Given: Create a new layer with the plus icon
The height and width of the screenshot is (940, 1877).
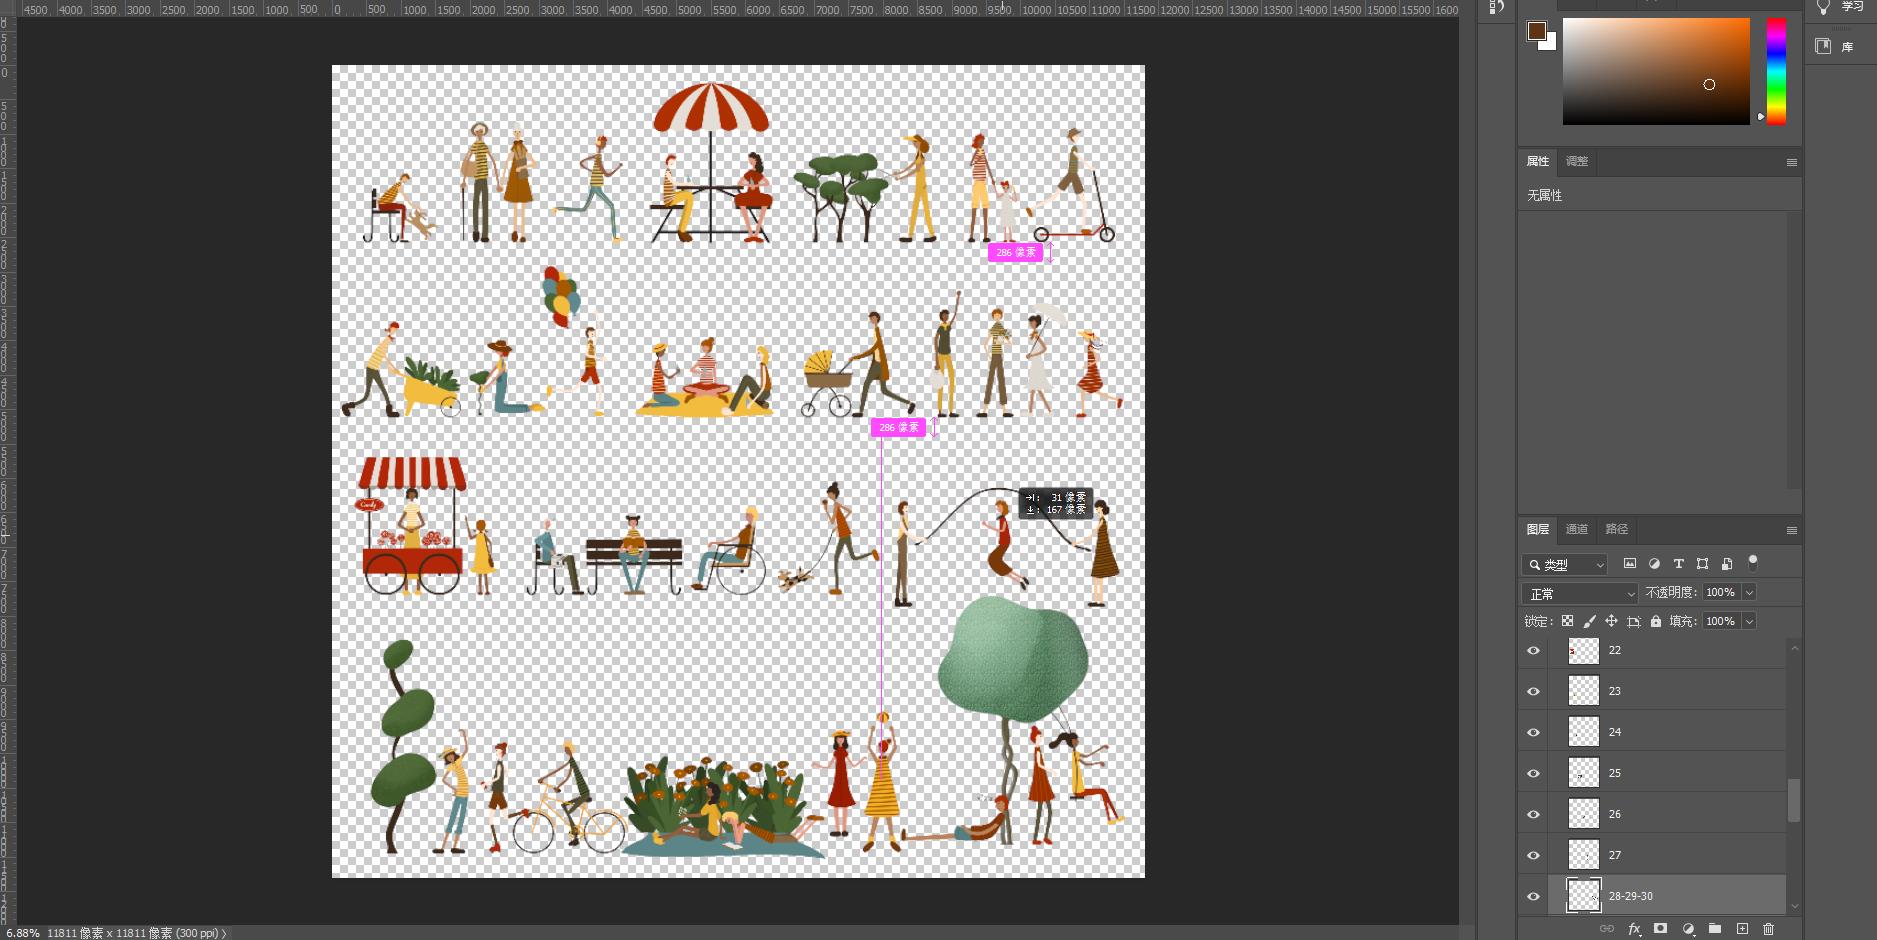Looking at the screenshot, I should (x=1742, y=929).
